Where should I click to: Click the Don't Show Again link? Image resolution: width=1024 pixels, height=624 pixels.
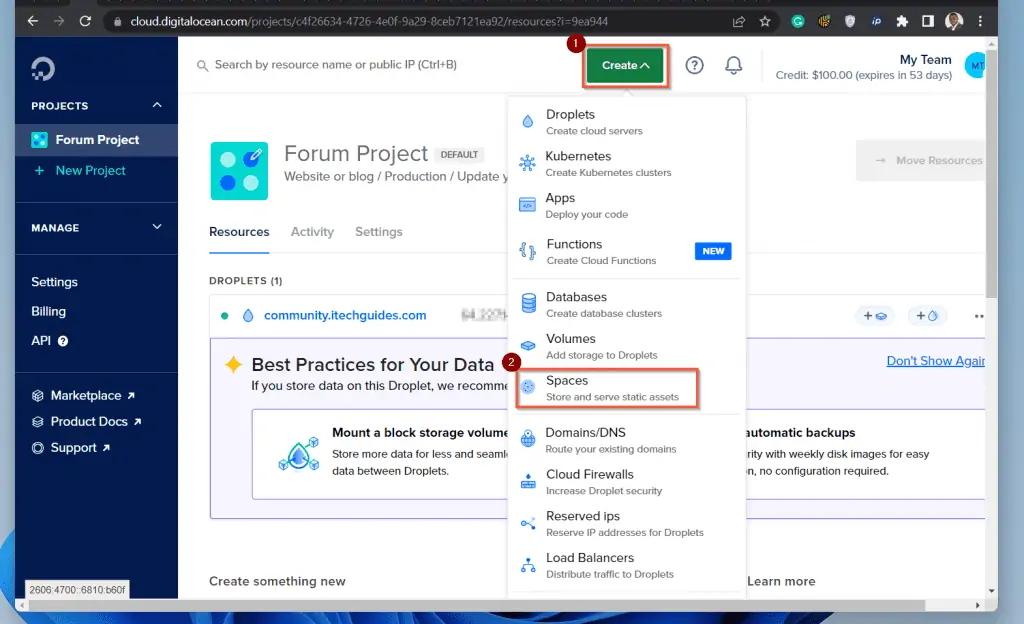pyautogui.click(x=935, y=361)
